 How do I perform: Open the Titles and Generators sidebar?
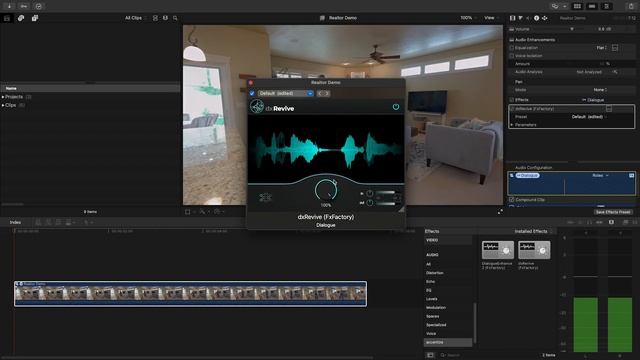pos(35,18)
